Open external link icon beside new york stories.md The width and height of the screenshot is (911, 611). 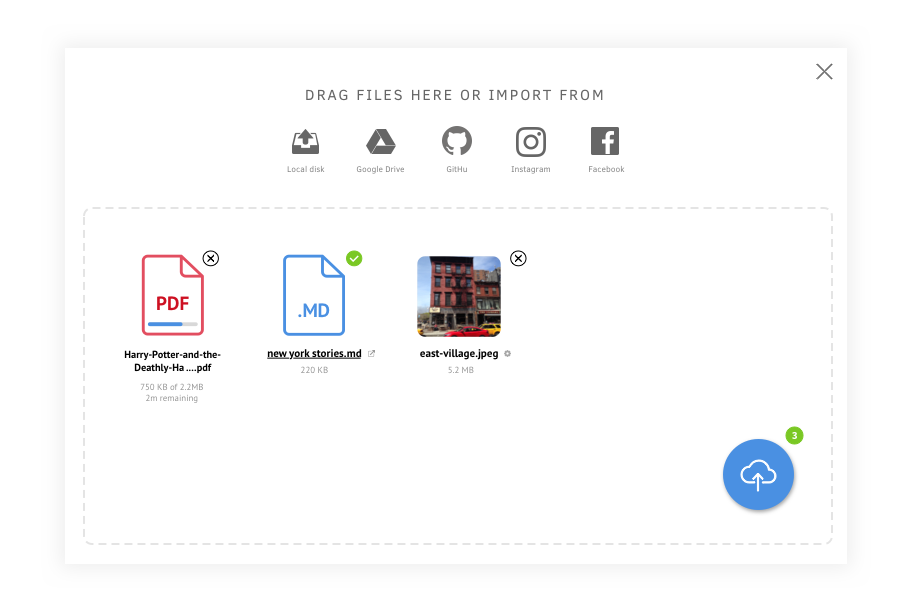tap(372, 354)
